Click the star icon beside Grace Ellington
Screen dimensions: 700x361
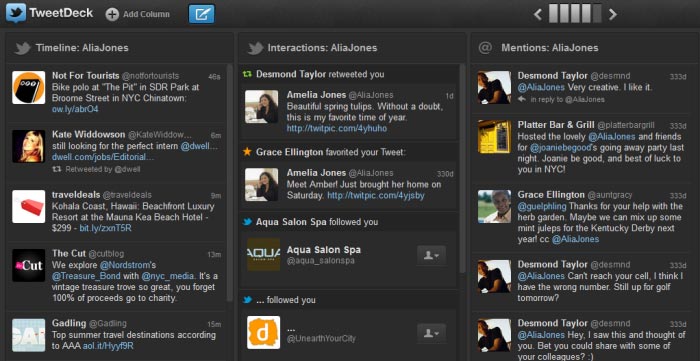tap(247, 152)
